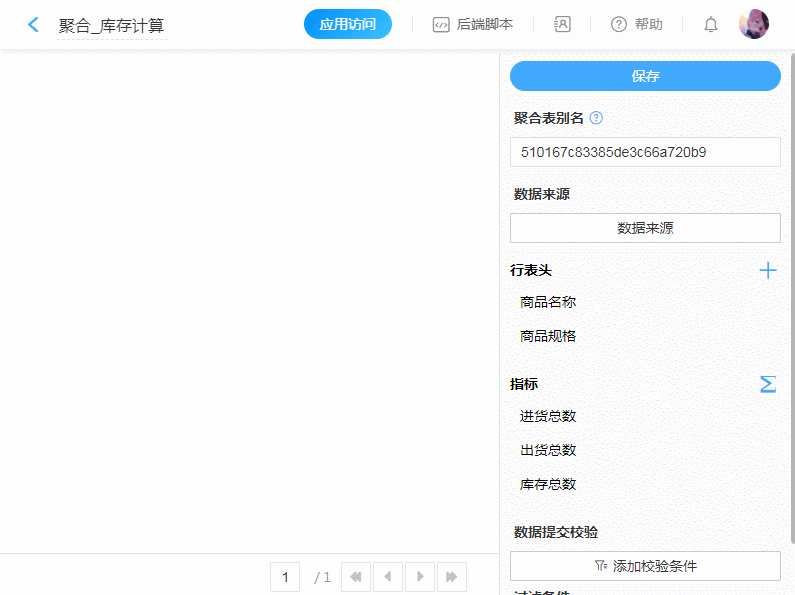Open the 数据来源 data source button

[645, 228]
